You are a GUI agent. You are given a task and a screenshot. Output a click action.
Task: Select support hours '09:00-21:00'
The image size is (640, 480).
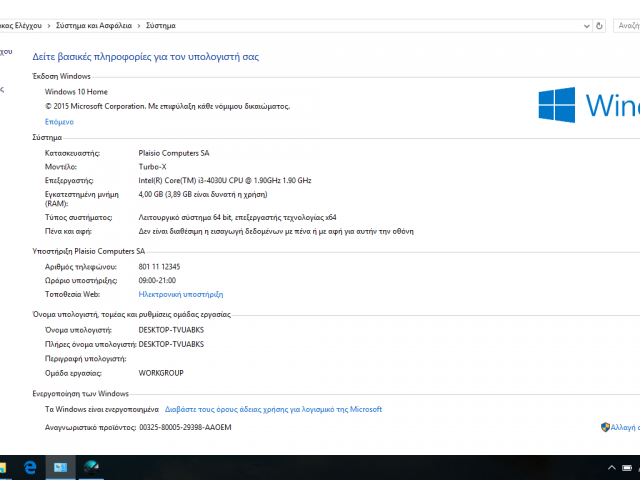(x=157, y=280)
